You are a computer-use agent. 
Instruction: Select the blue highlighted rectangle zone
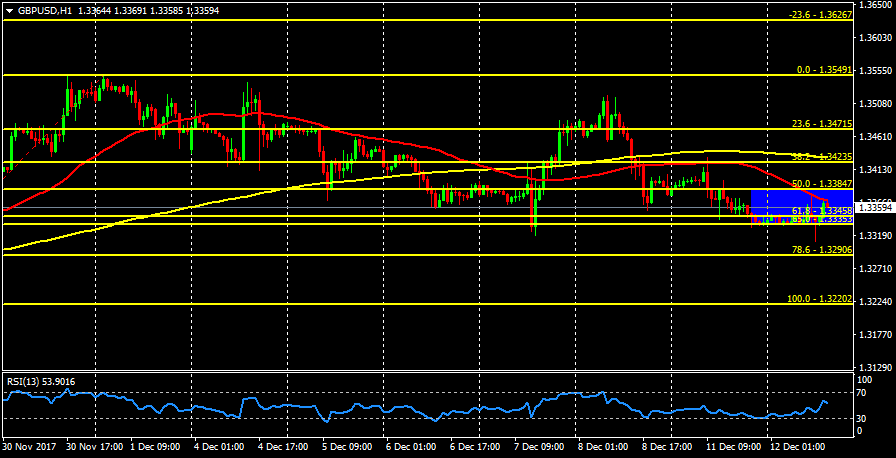coord(785,204)
